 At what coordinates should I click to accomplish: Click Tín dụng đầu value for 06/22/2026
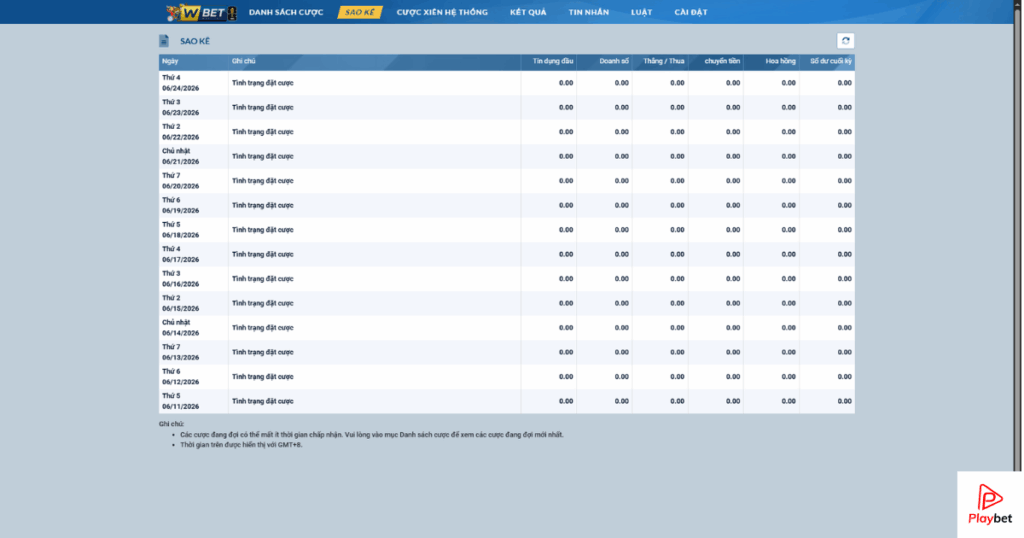pyautogui.click(x=566, y=132)
